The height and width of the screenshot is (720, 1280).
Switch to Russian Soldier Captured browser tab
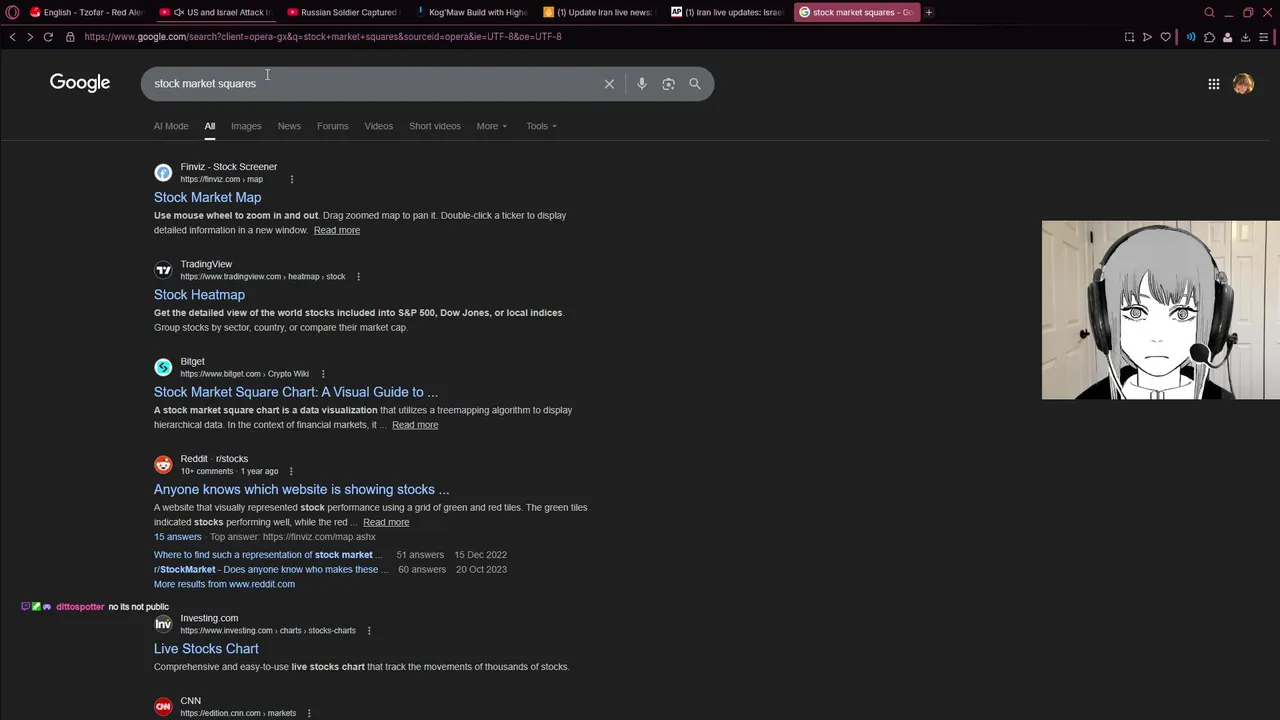[x=343, y=12]
